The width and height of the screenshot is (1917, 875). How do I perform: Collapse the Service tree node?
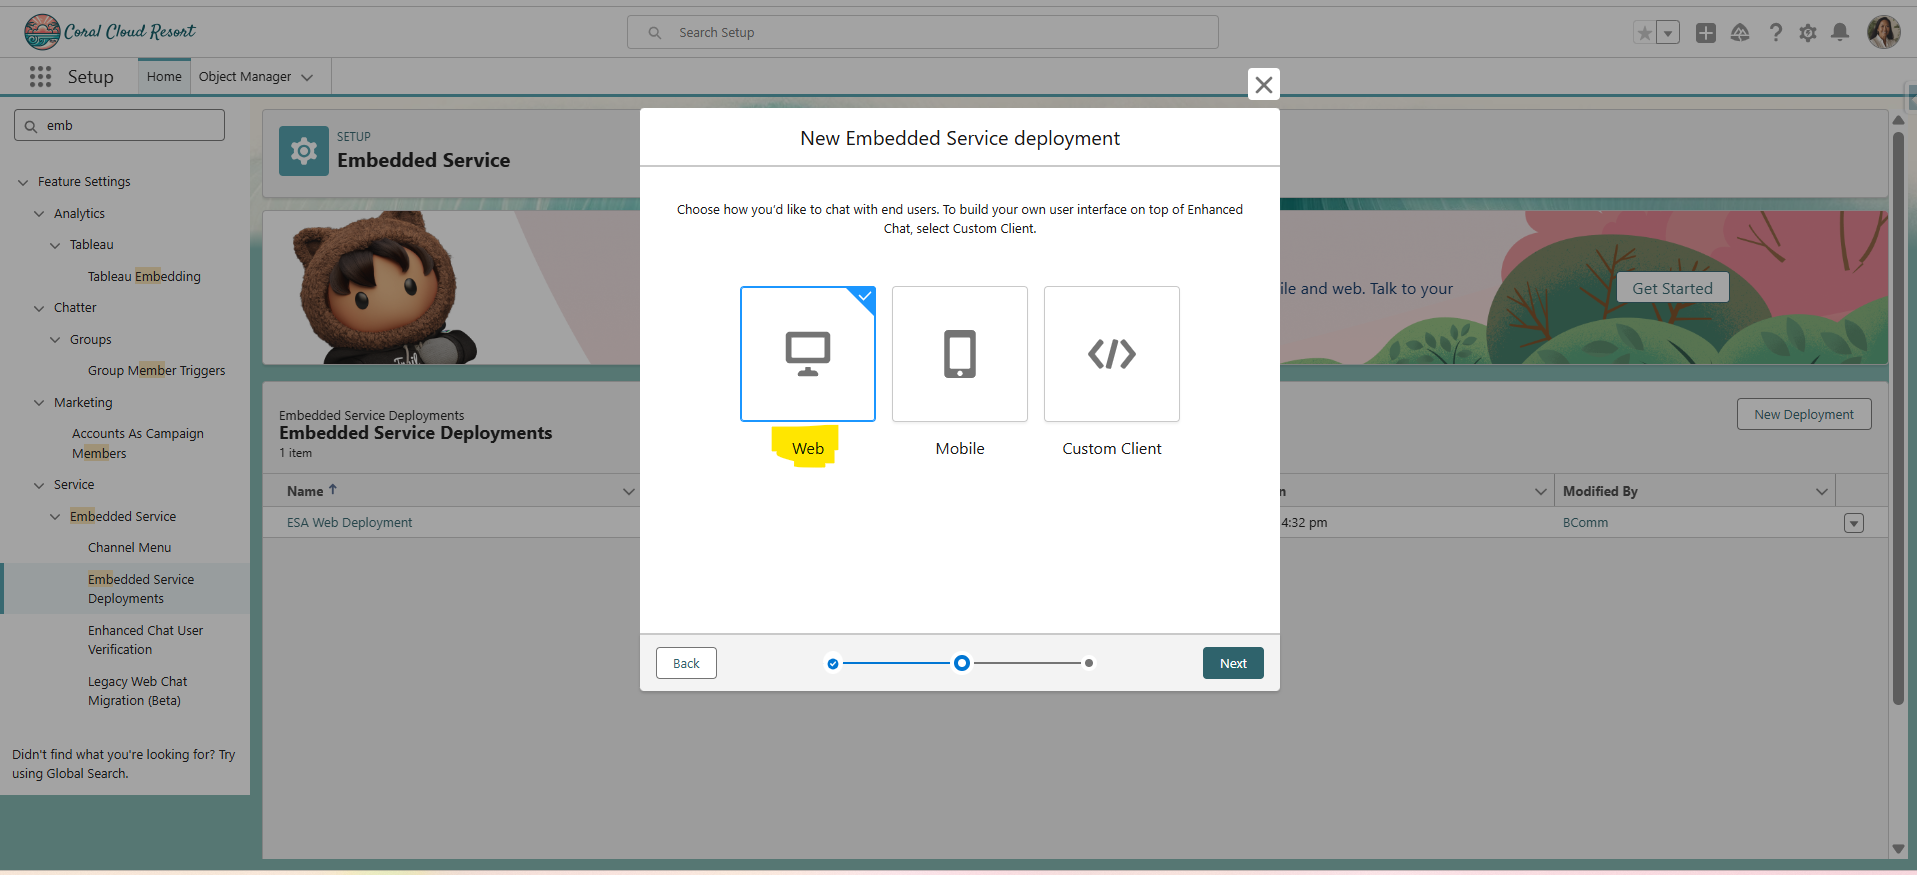pyautogui.click(x=39, y=485)
